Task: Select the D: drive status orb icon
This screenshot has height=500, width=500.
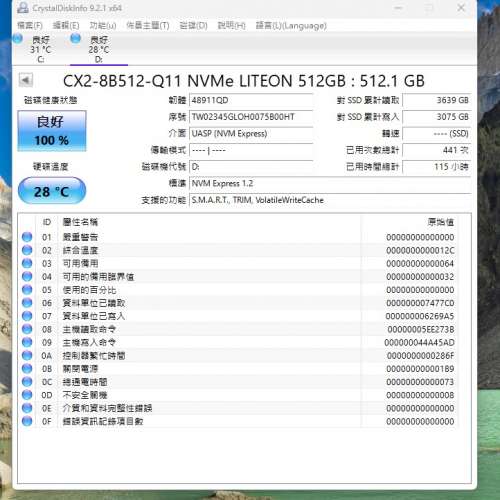Action: pos(76,39)
